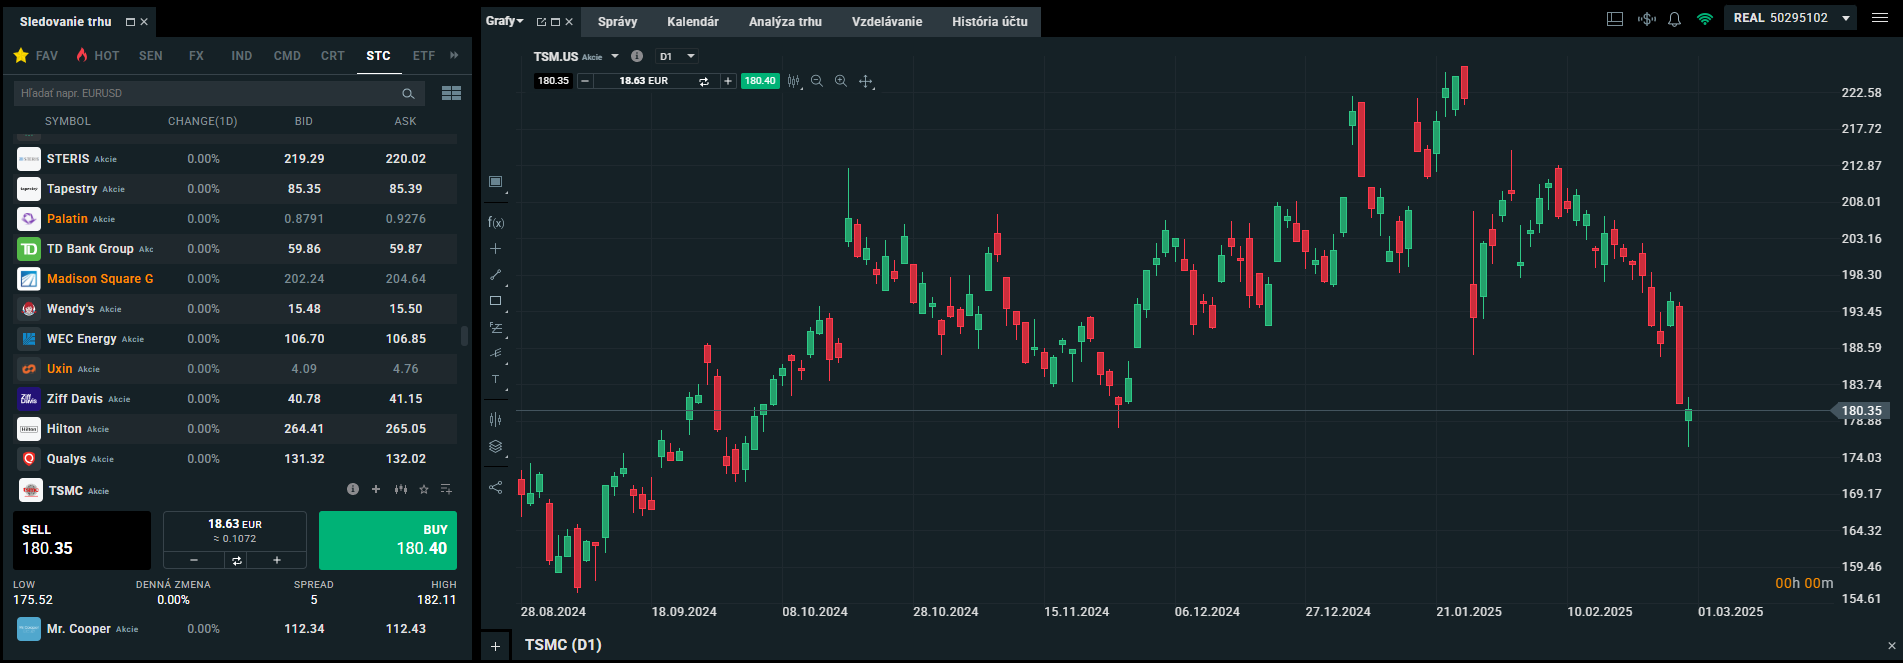
Task: Share the chart via share icon
Action: click(x=496, y=488)
